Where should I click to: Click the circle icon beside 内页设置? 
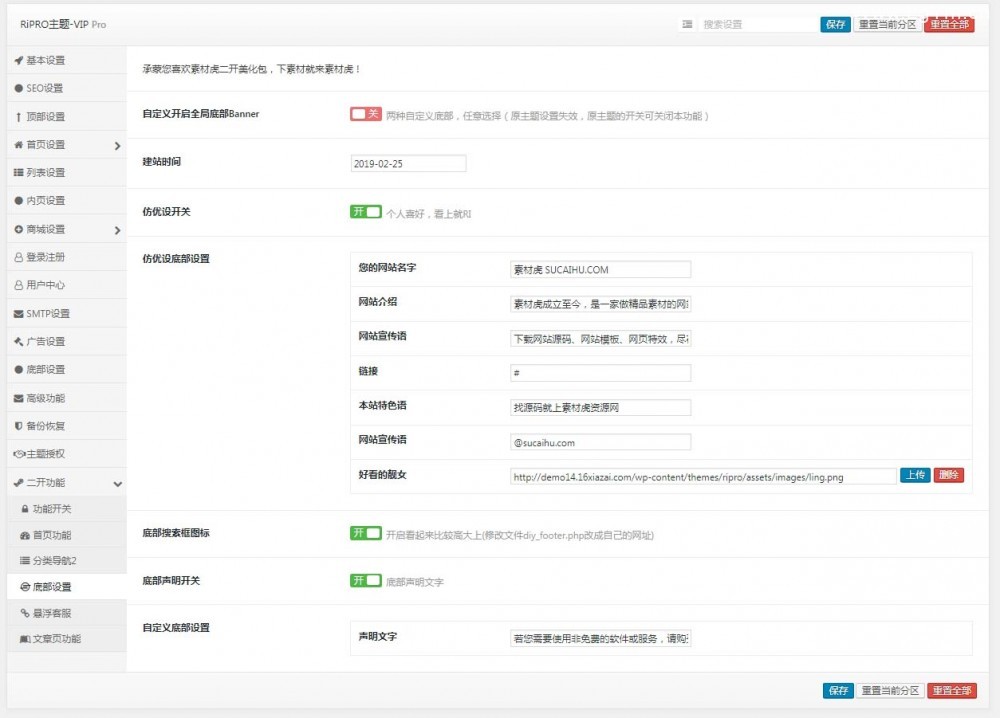(18, 201)
